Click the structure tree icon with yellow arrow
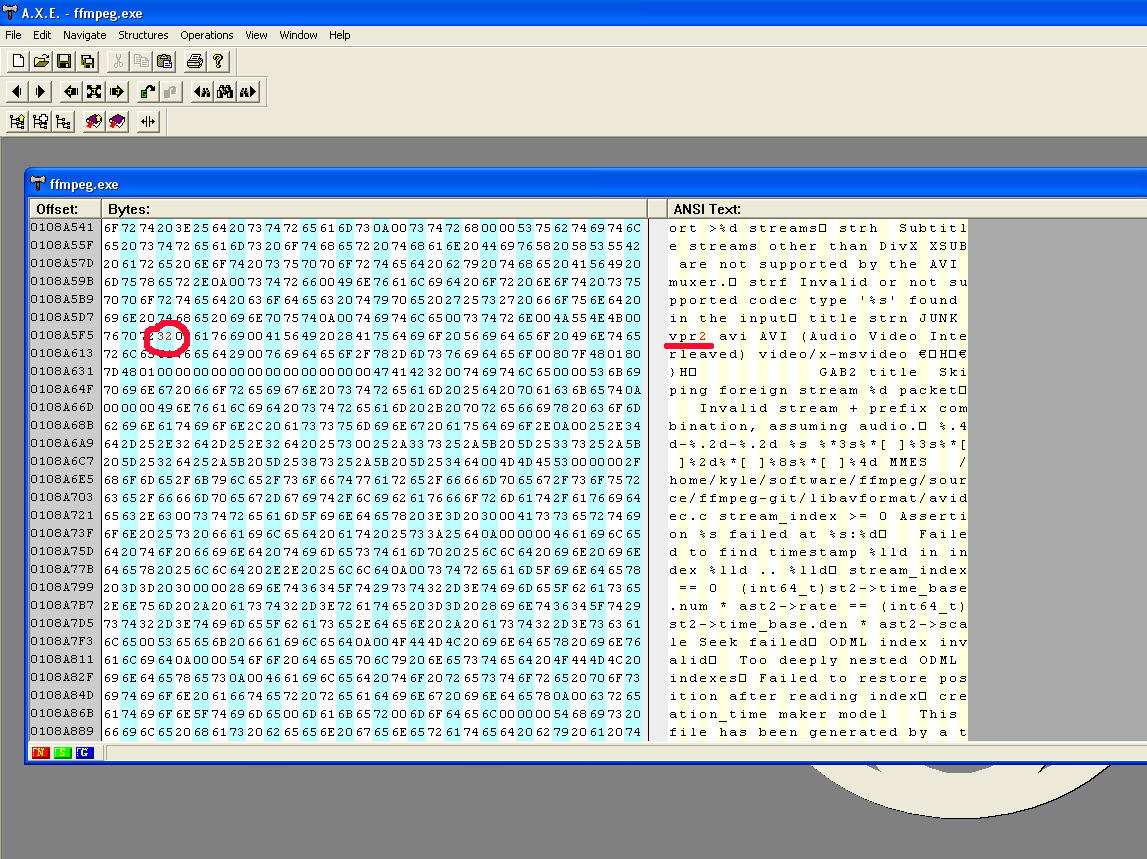The width and height of the screenshot is (1147, 859). 17,121
